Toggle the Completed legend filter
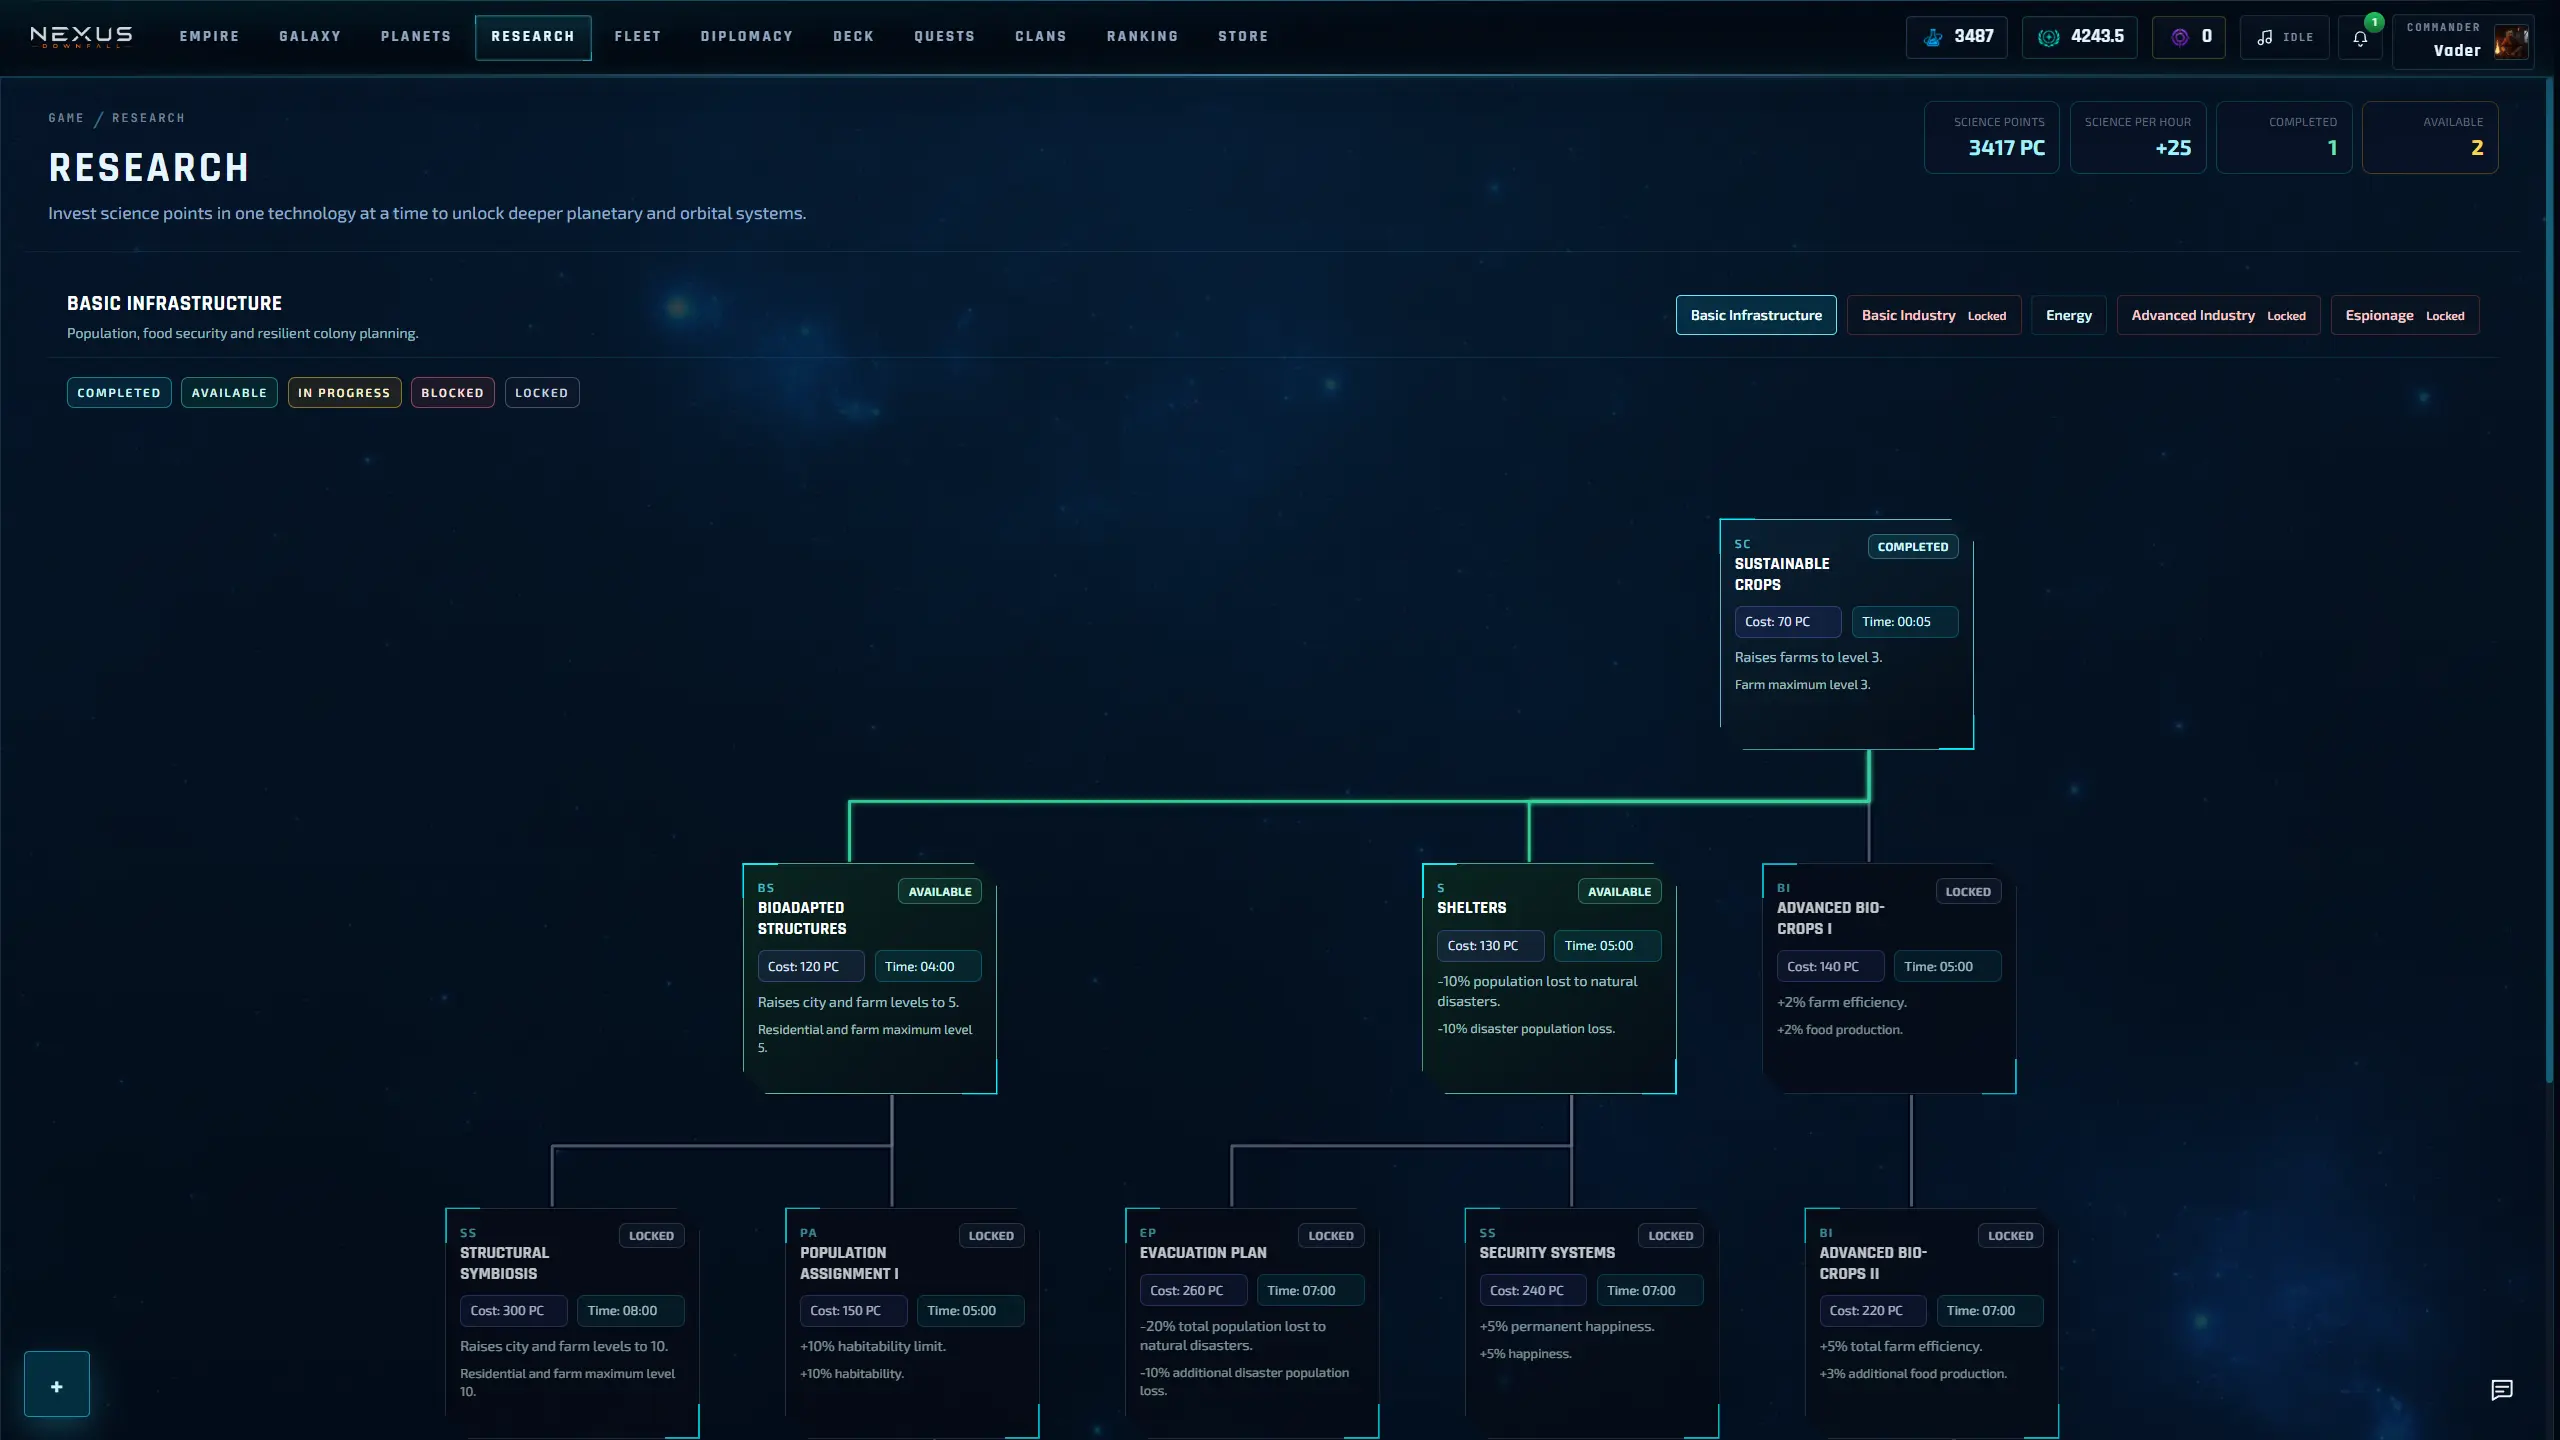The height and width of the screenshot is (1440, 2560). 119,393
